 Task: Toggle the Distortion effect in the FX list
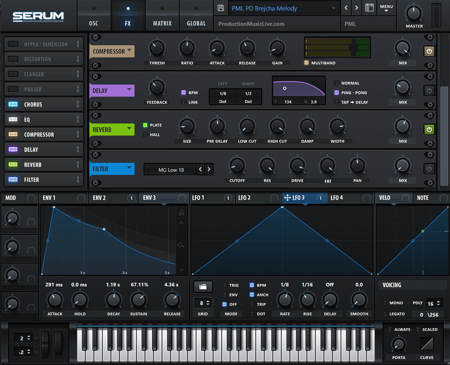(13, 59)
